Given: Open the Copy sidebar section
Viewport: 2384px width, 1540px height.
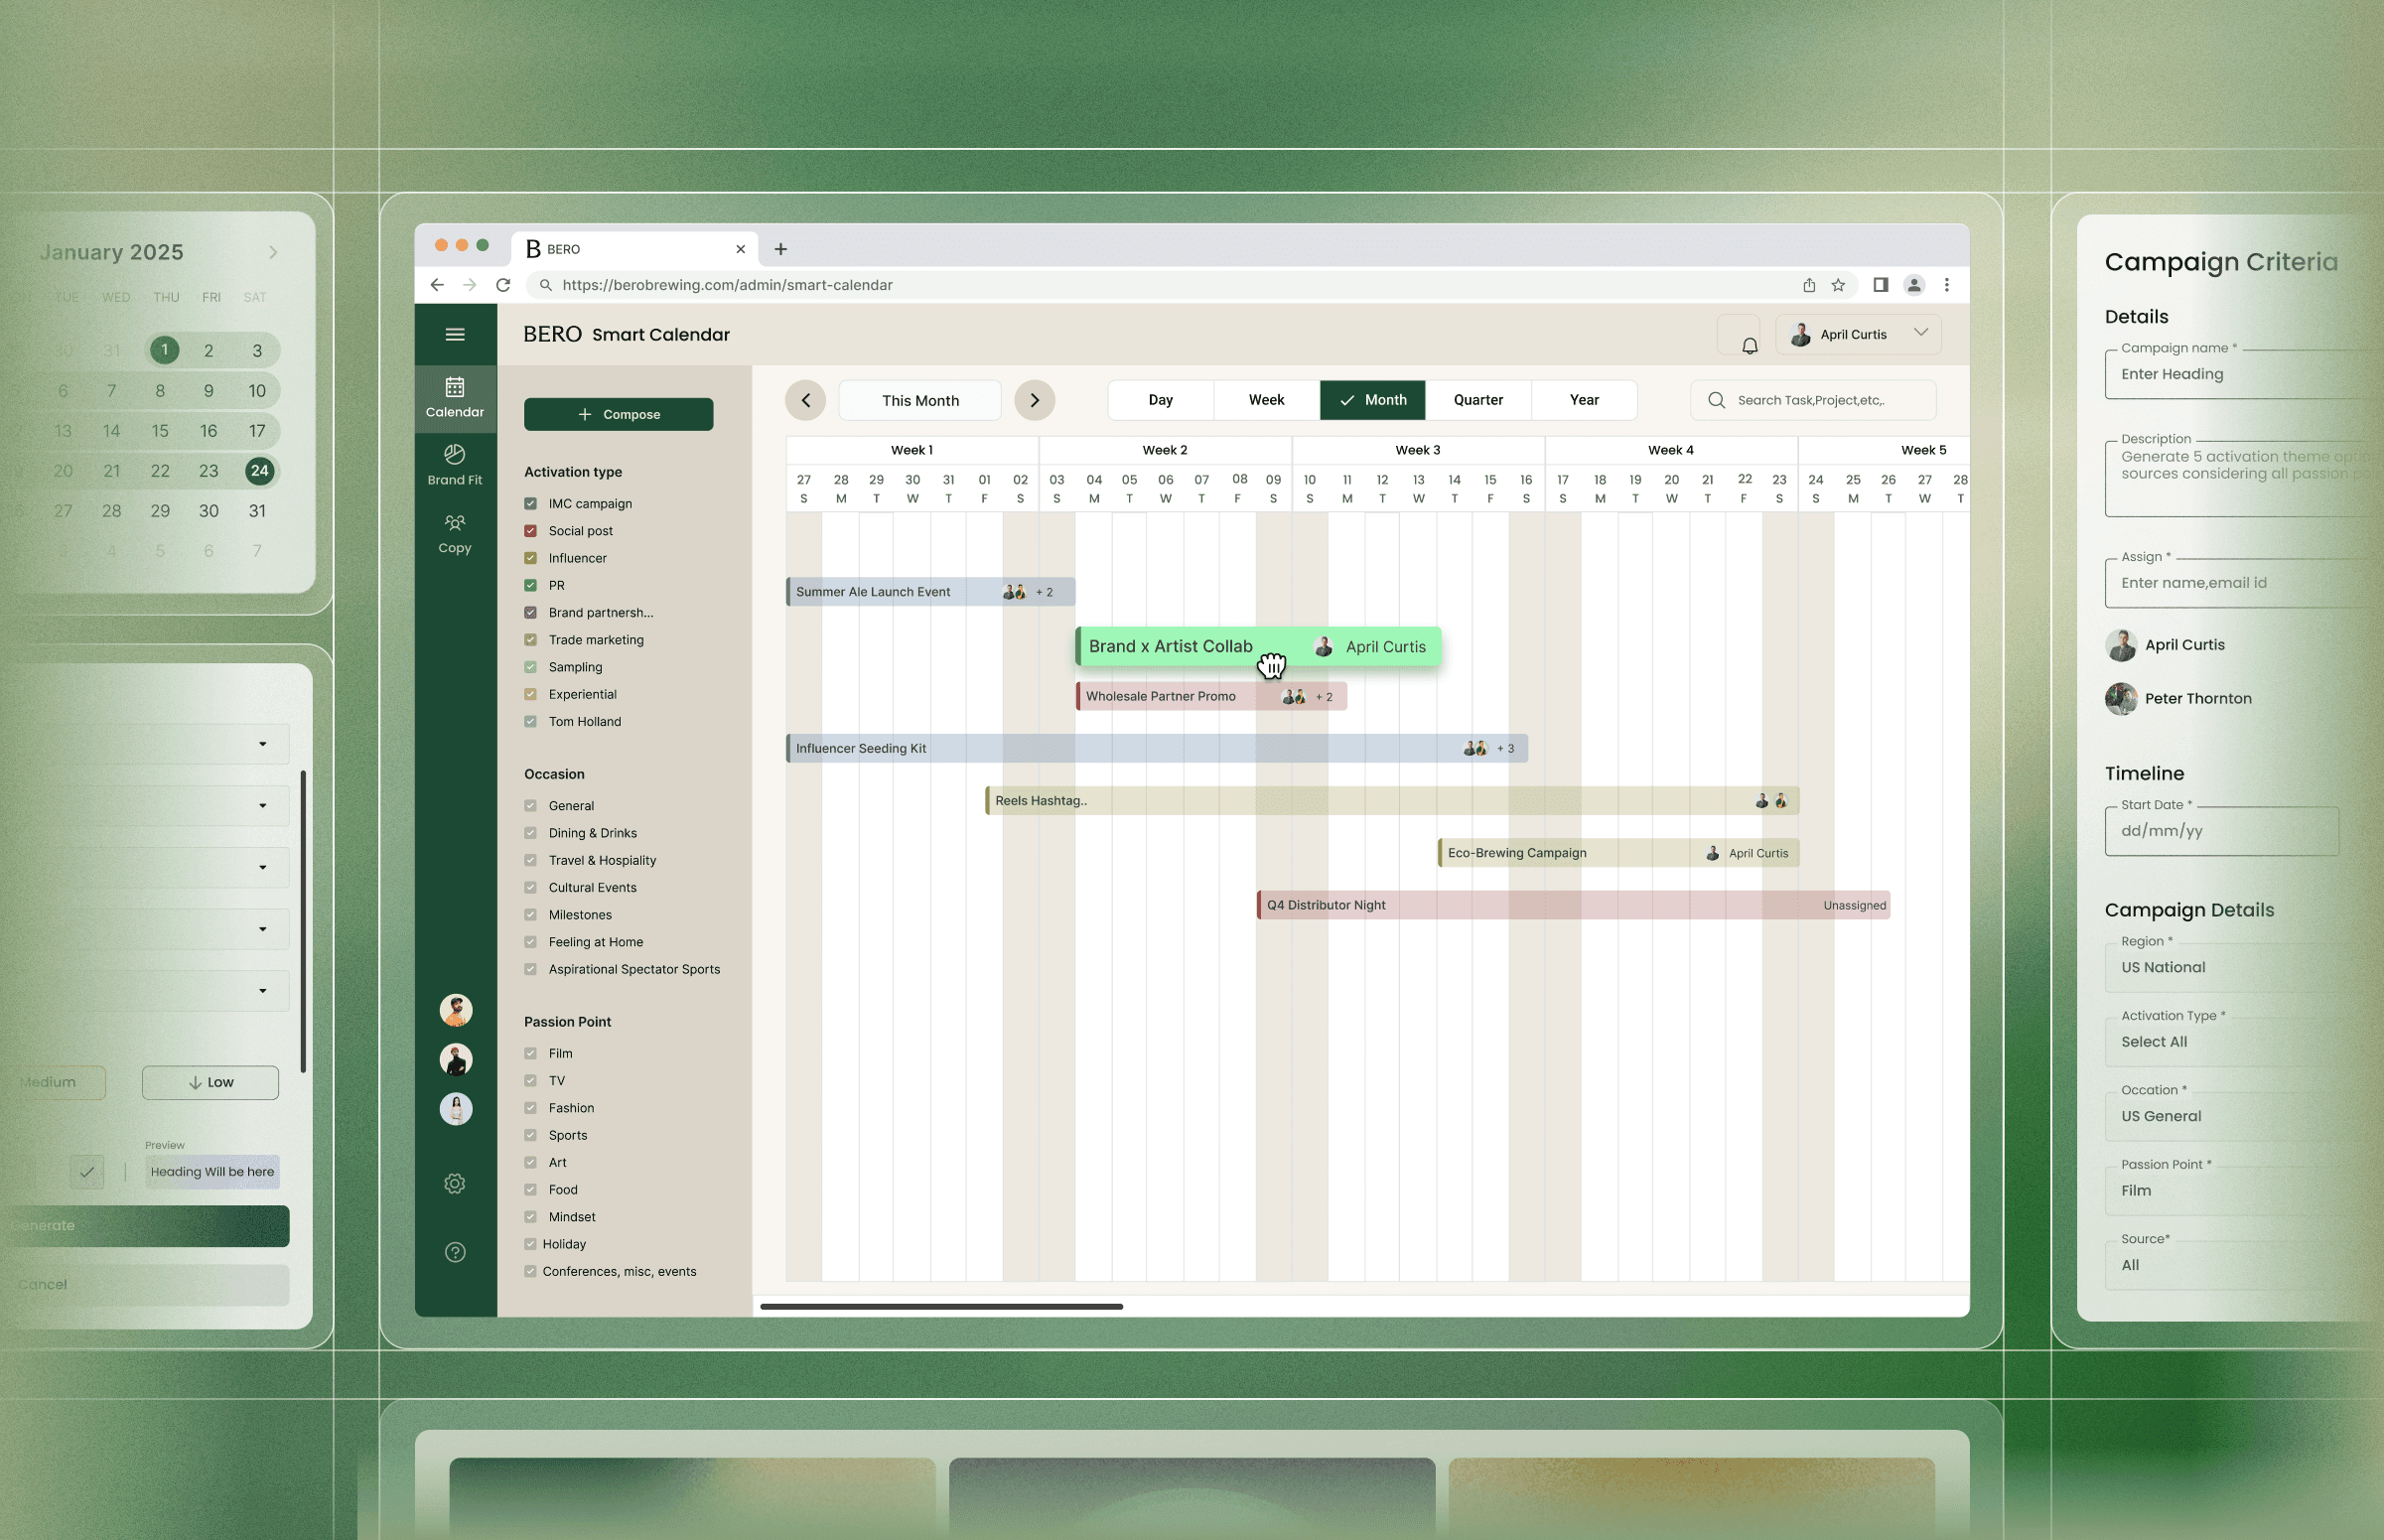Looking at the screenshot, I should tap(455, 533).
